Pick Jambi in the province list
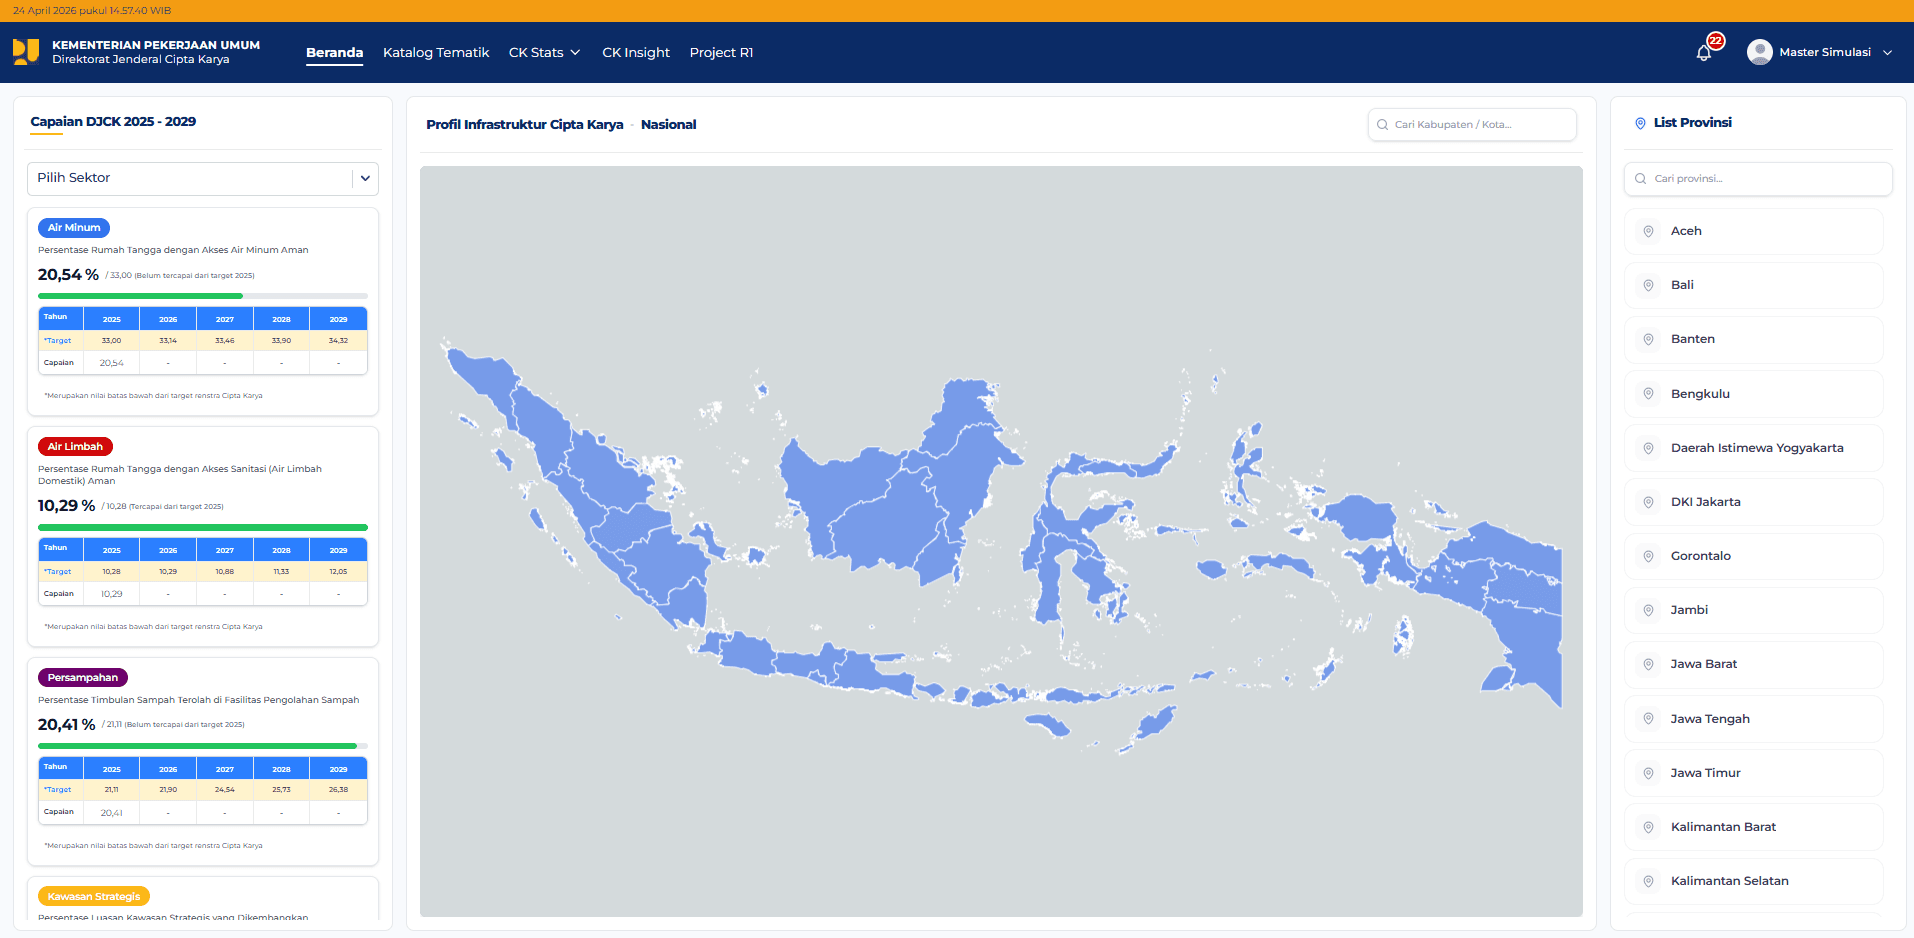 point(1754,610)
